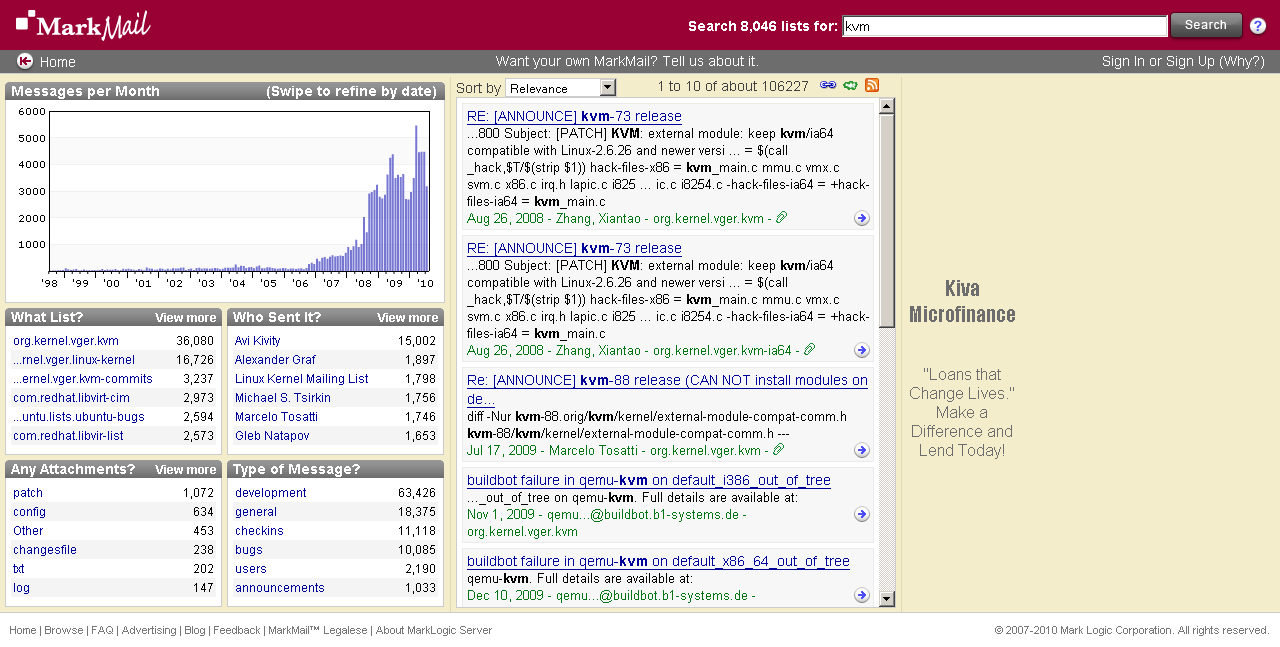Viewport: 1280px width, 647px height.
Task: Open Feedback in the footer
Action: 237,630
